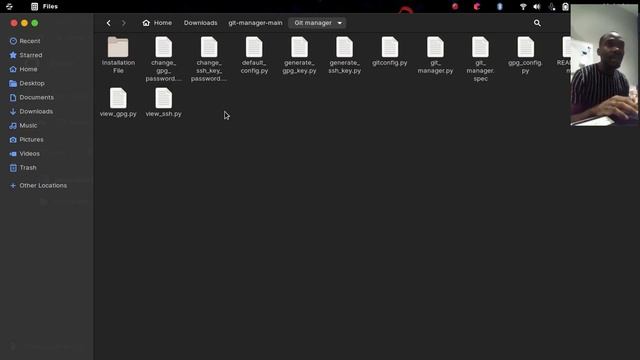Viewport: 640px width, 360px height.
Task: Open the Activities icon in top bar
Action: point(9,7)
